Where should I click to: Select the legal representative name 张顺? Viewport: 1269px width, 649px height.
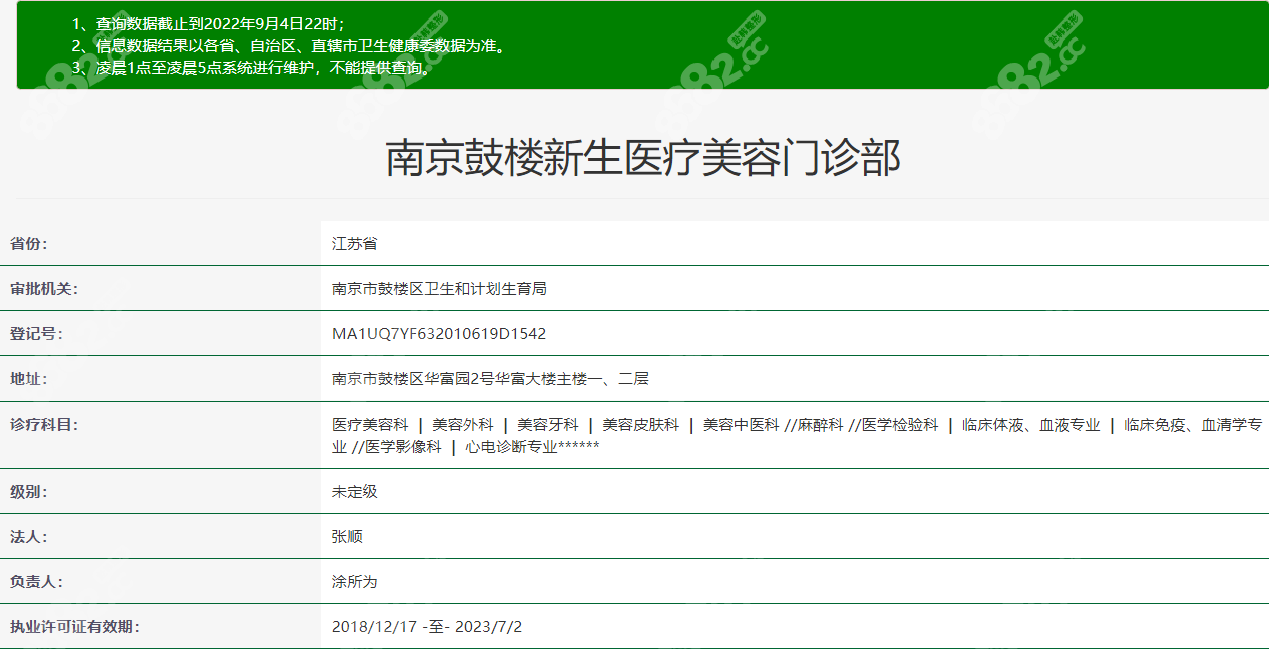348,536
